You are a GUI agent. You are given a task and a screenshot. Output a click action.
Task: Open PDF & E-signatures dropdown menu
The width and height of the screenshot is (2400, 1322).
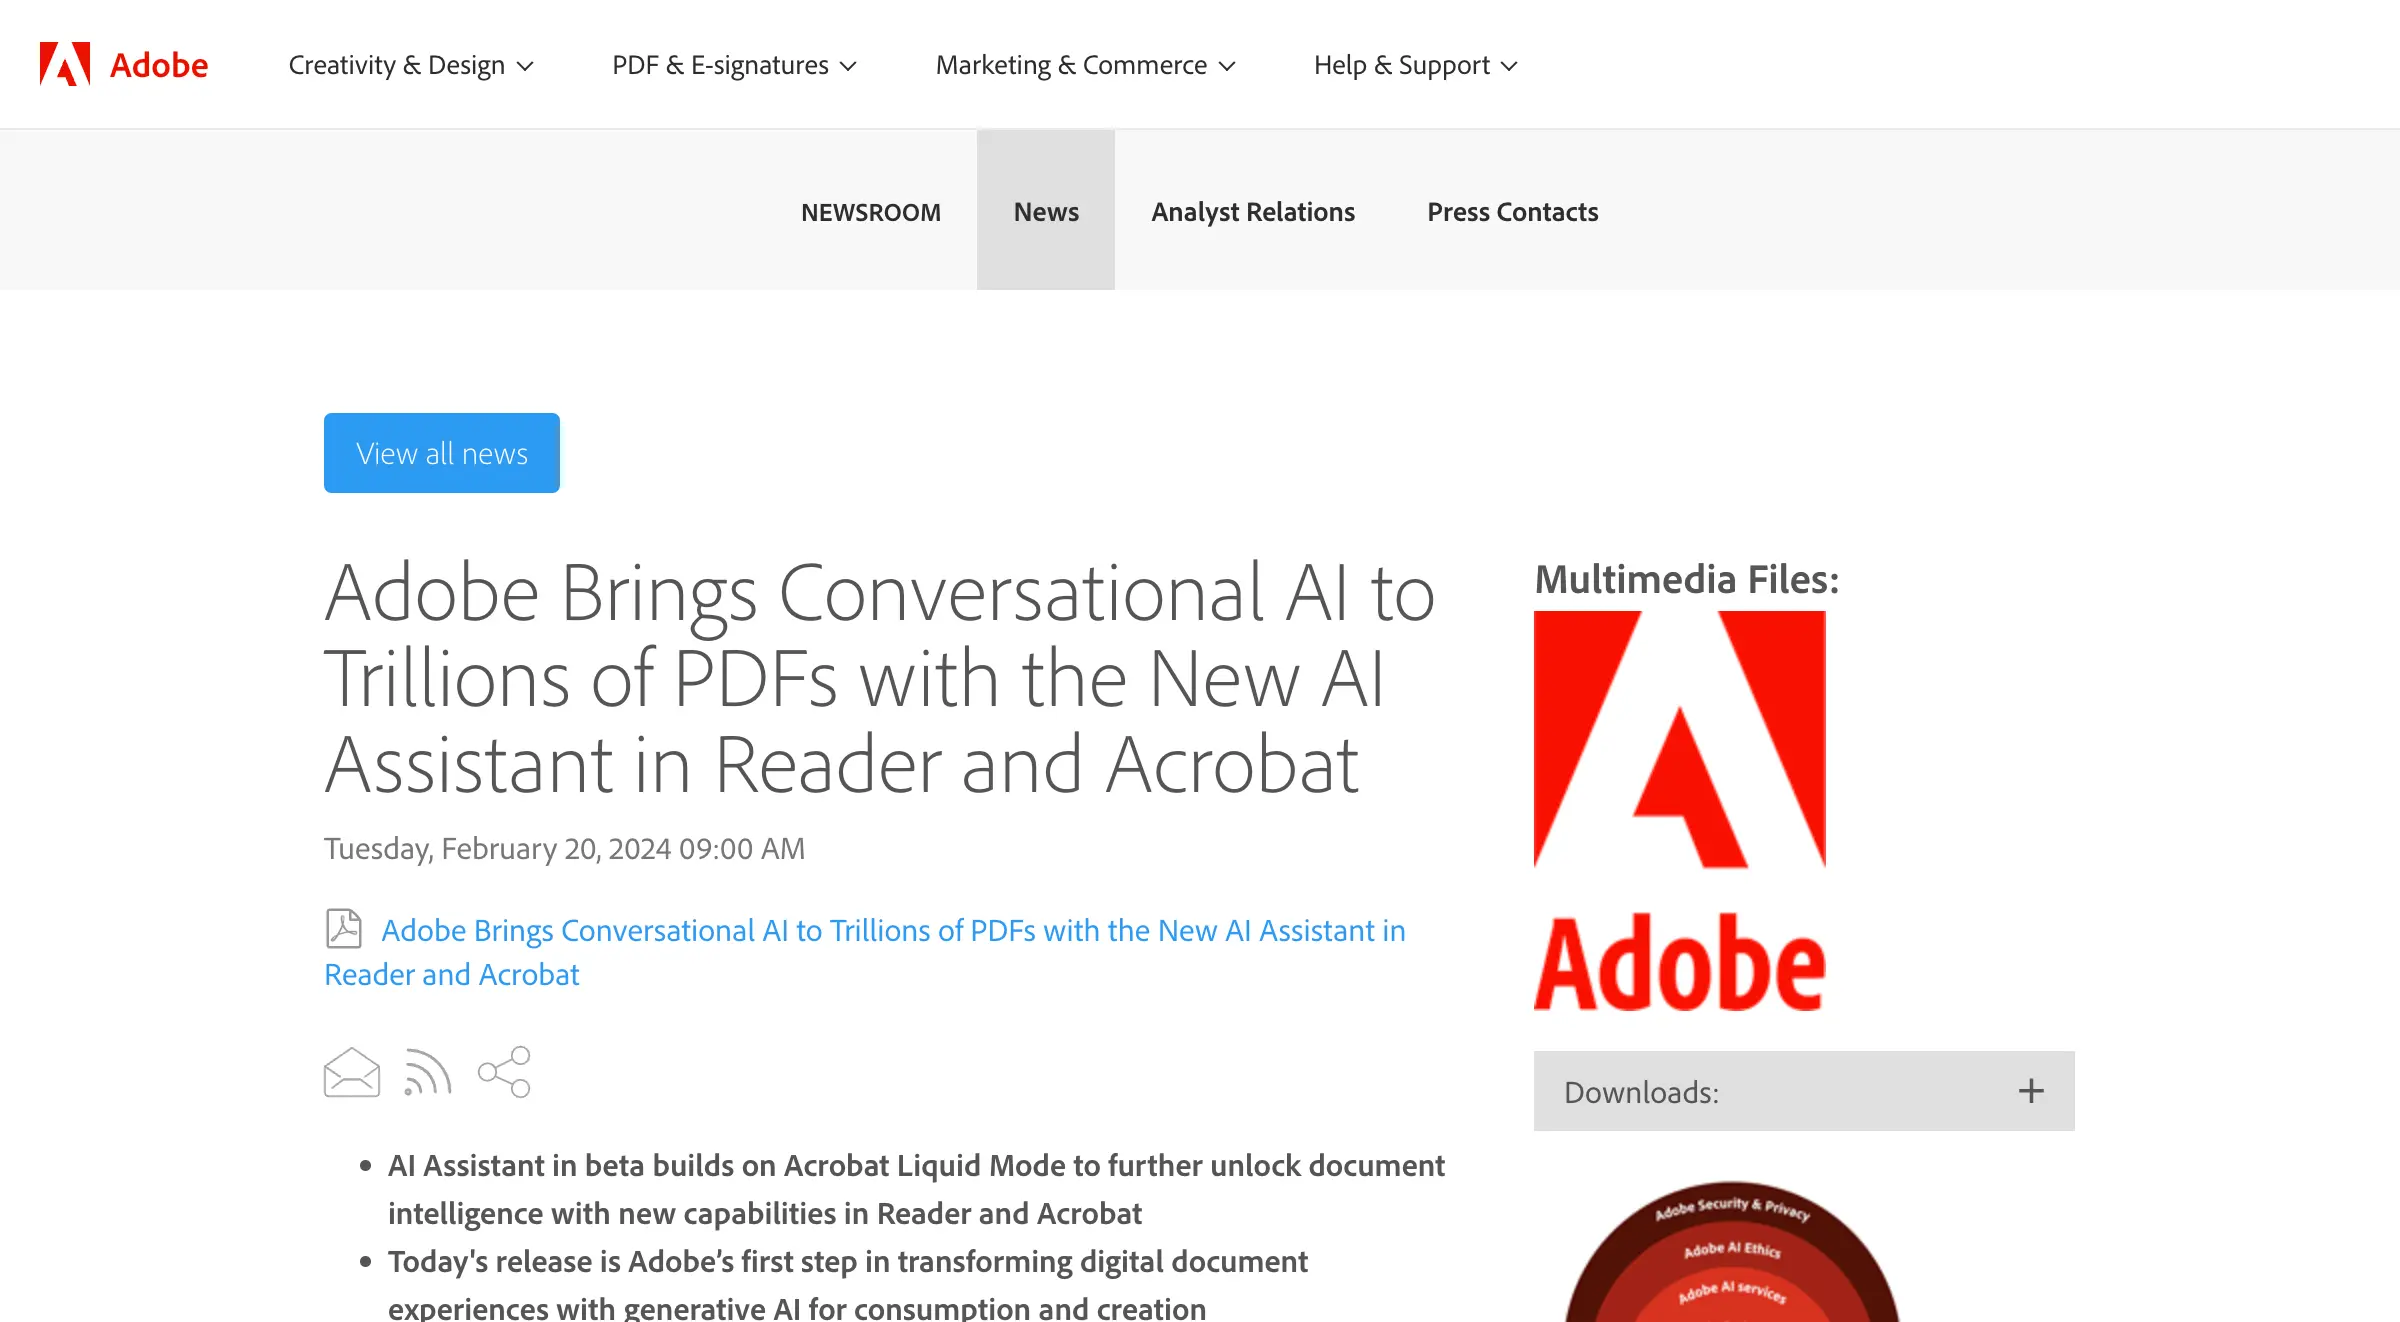click(x=734, y=65)
